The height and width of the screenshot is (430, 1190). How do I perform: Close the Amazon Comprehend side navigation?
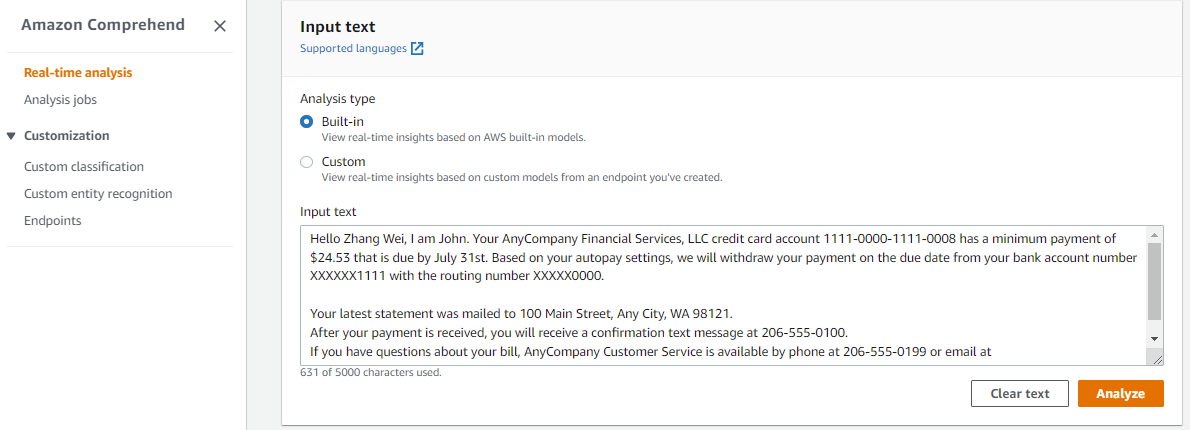[x=220, y=26]
